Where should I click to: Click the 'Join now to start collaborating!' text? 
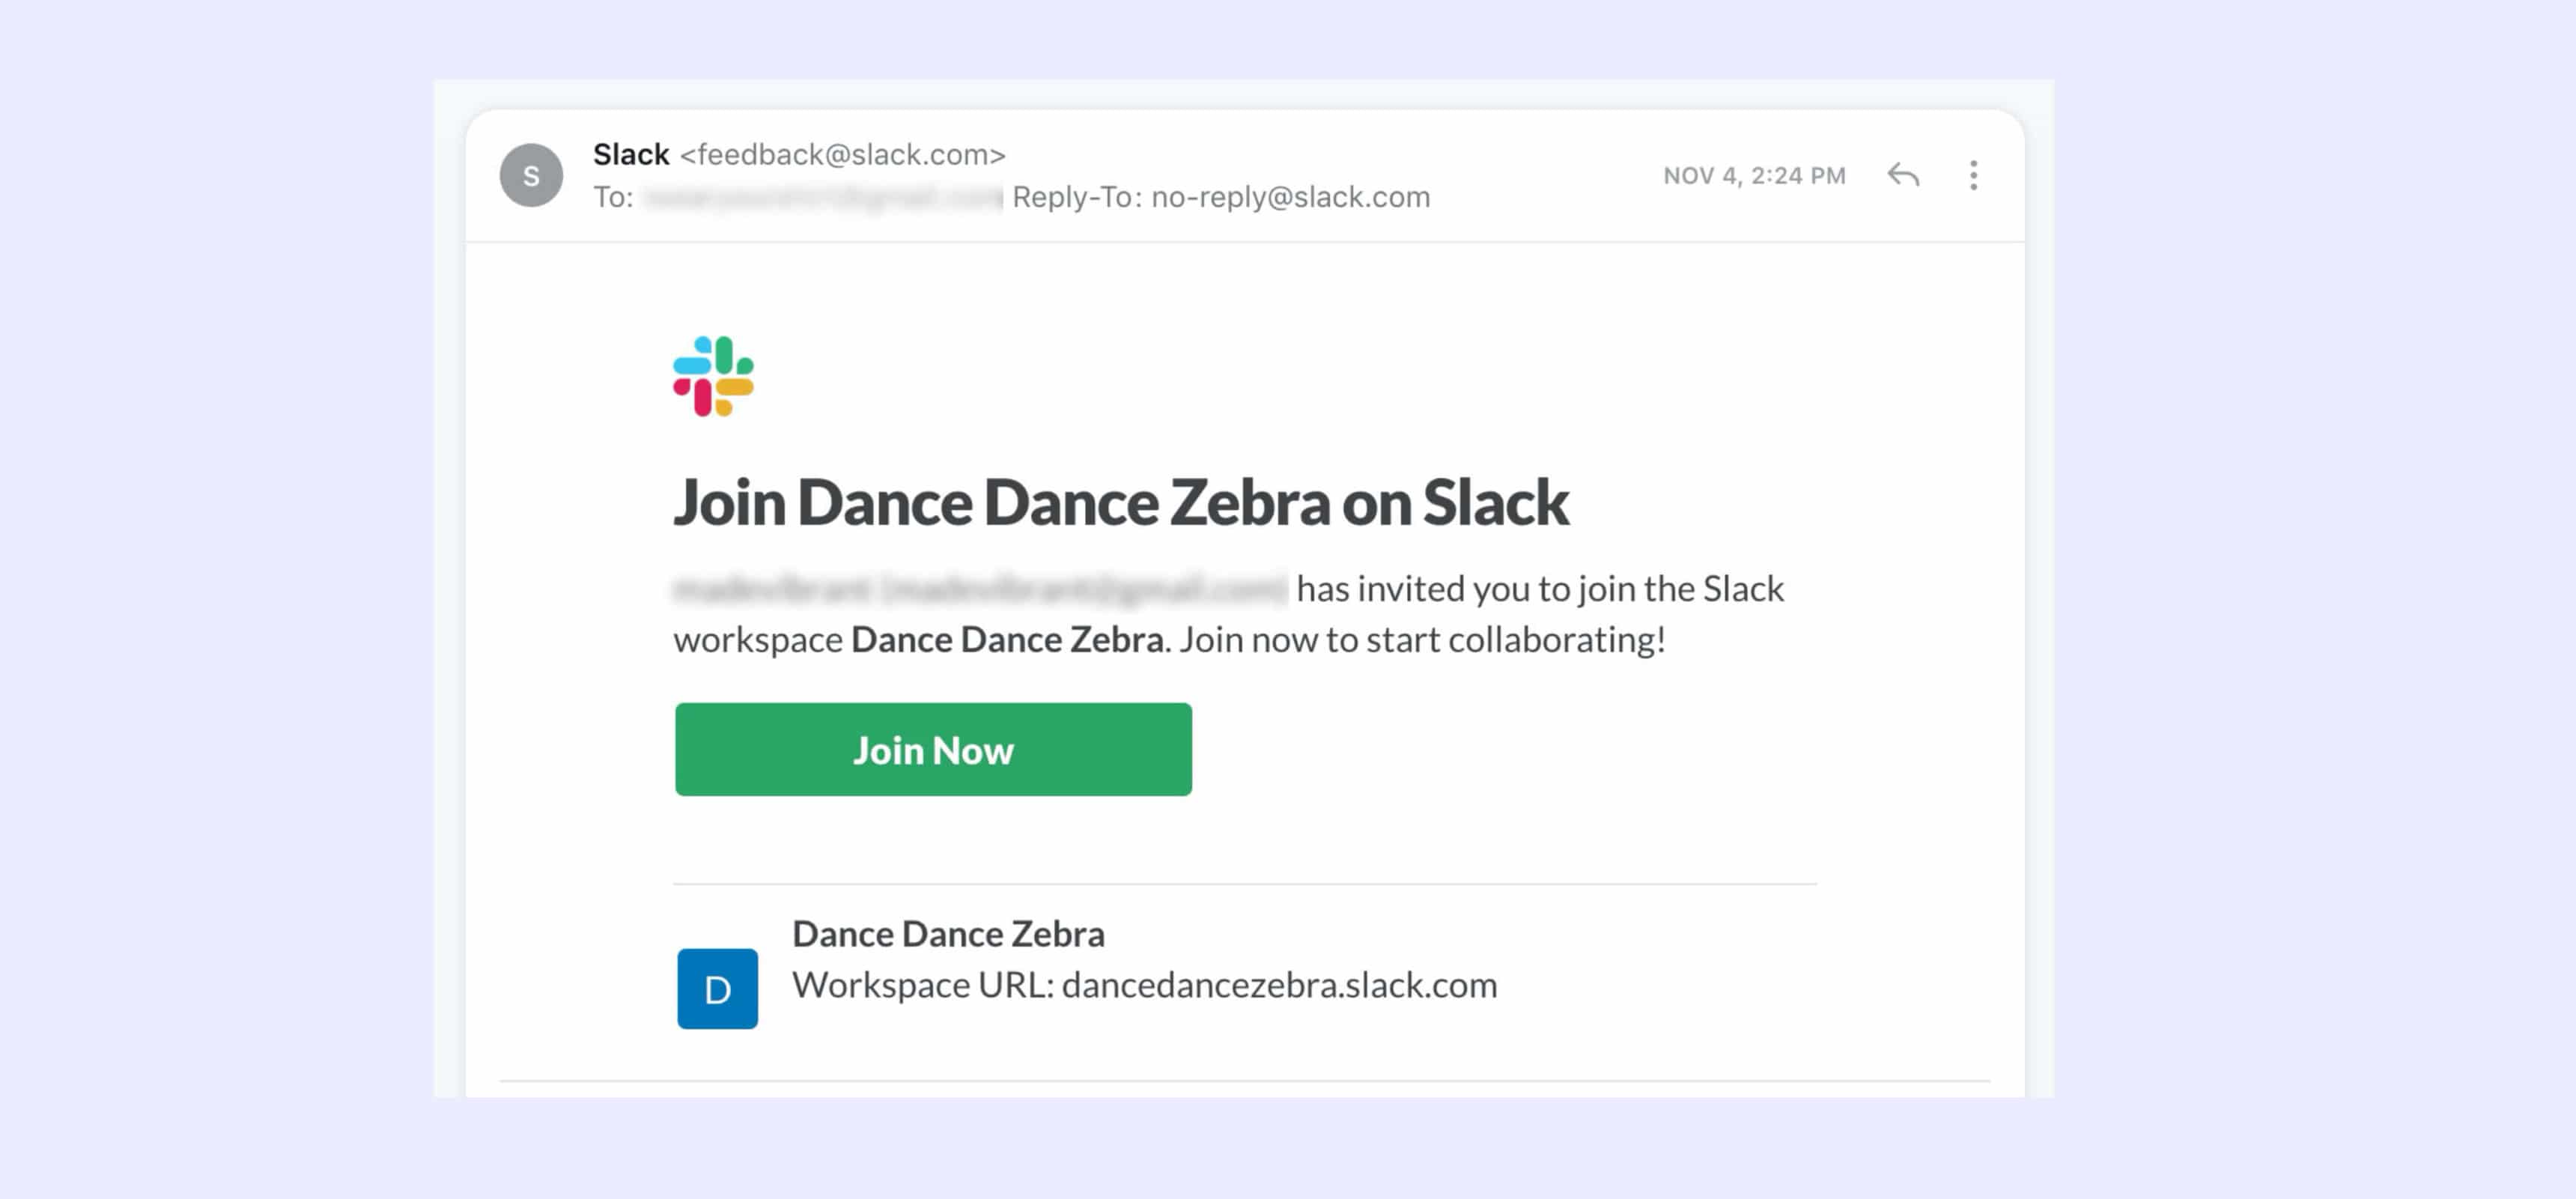1422,640
